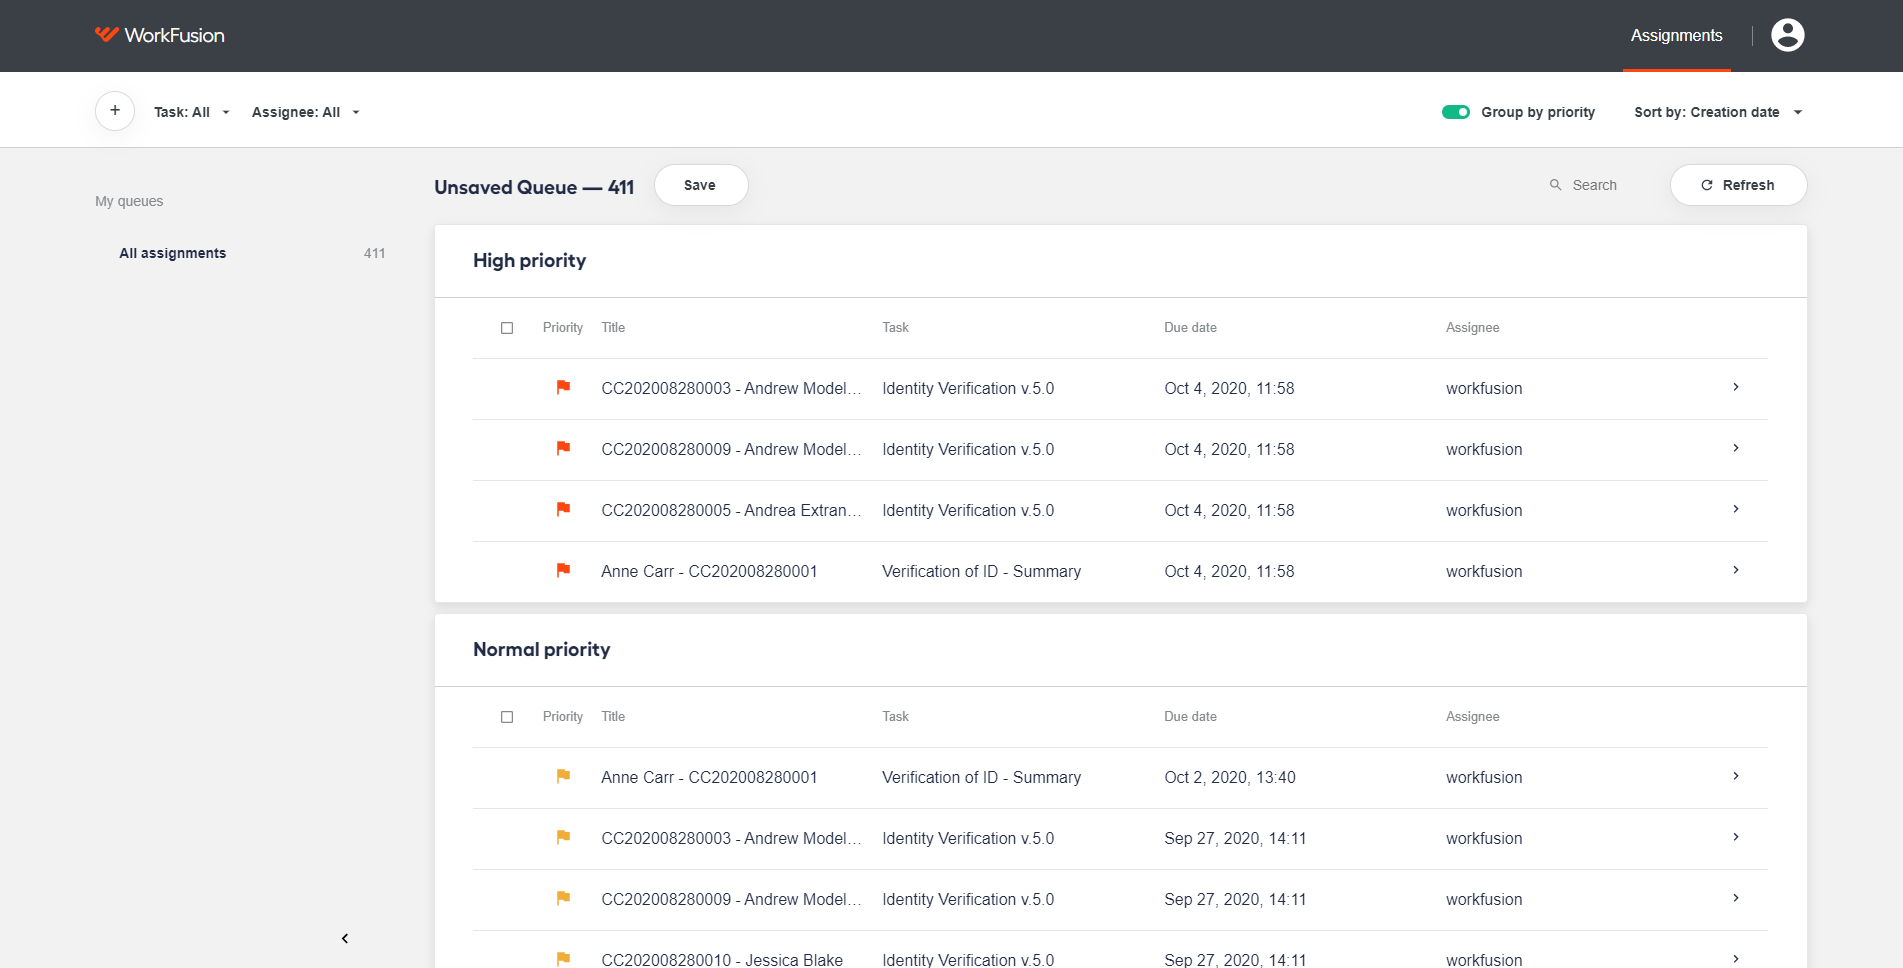Expand High priority CC202008280003 row using its chevron

click(x=1736, y=387)
